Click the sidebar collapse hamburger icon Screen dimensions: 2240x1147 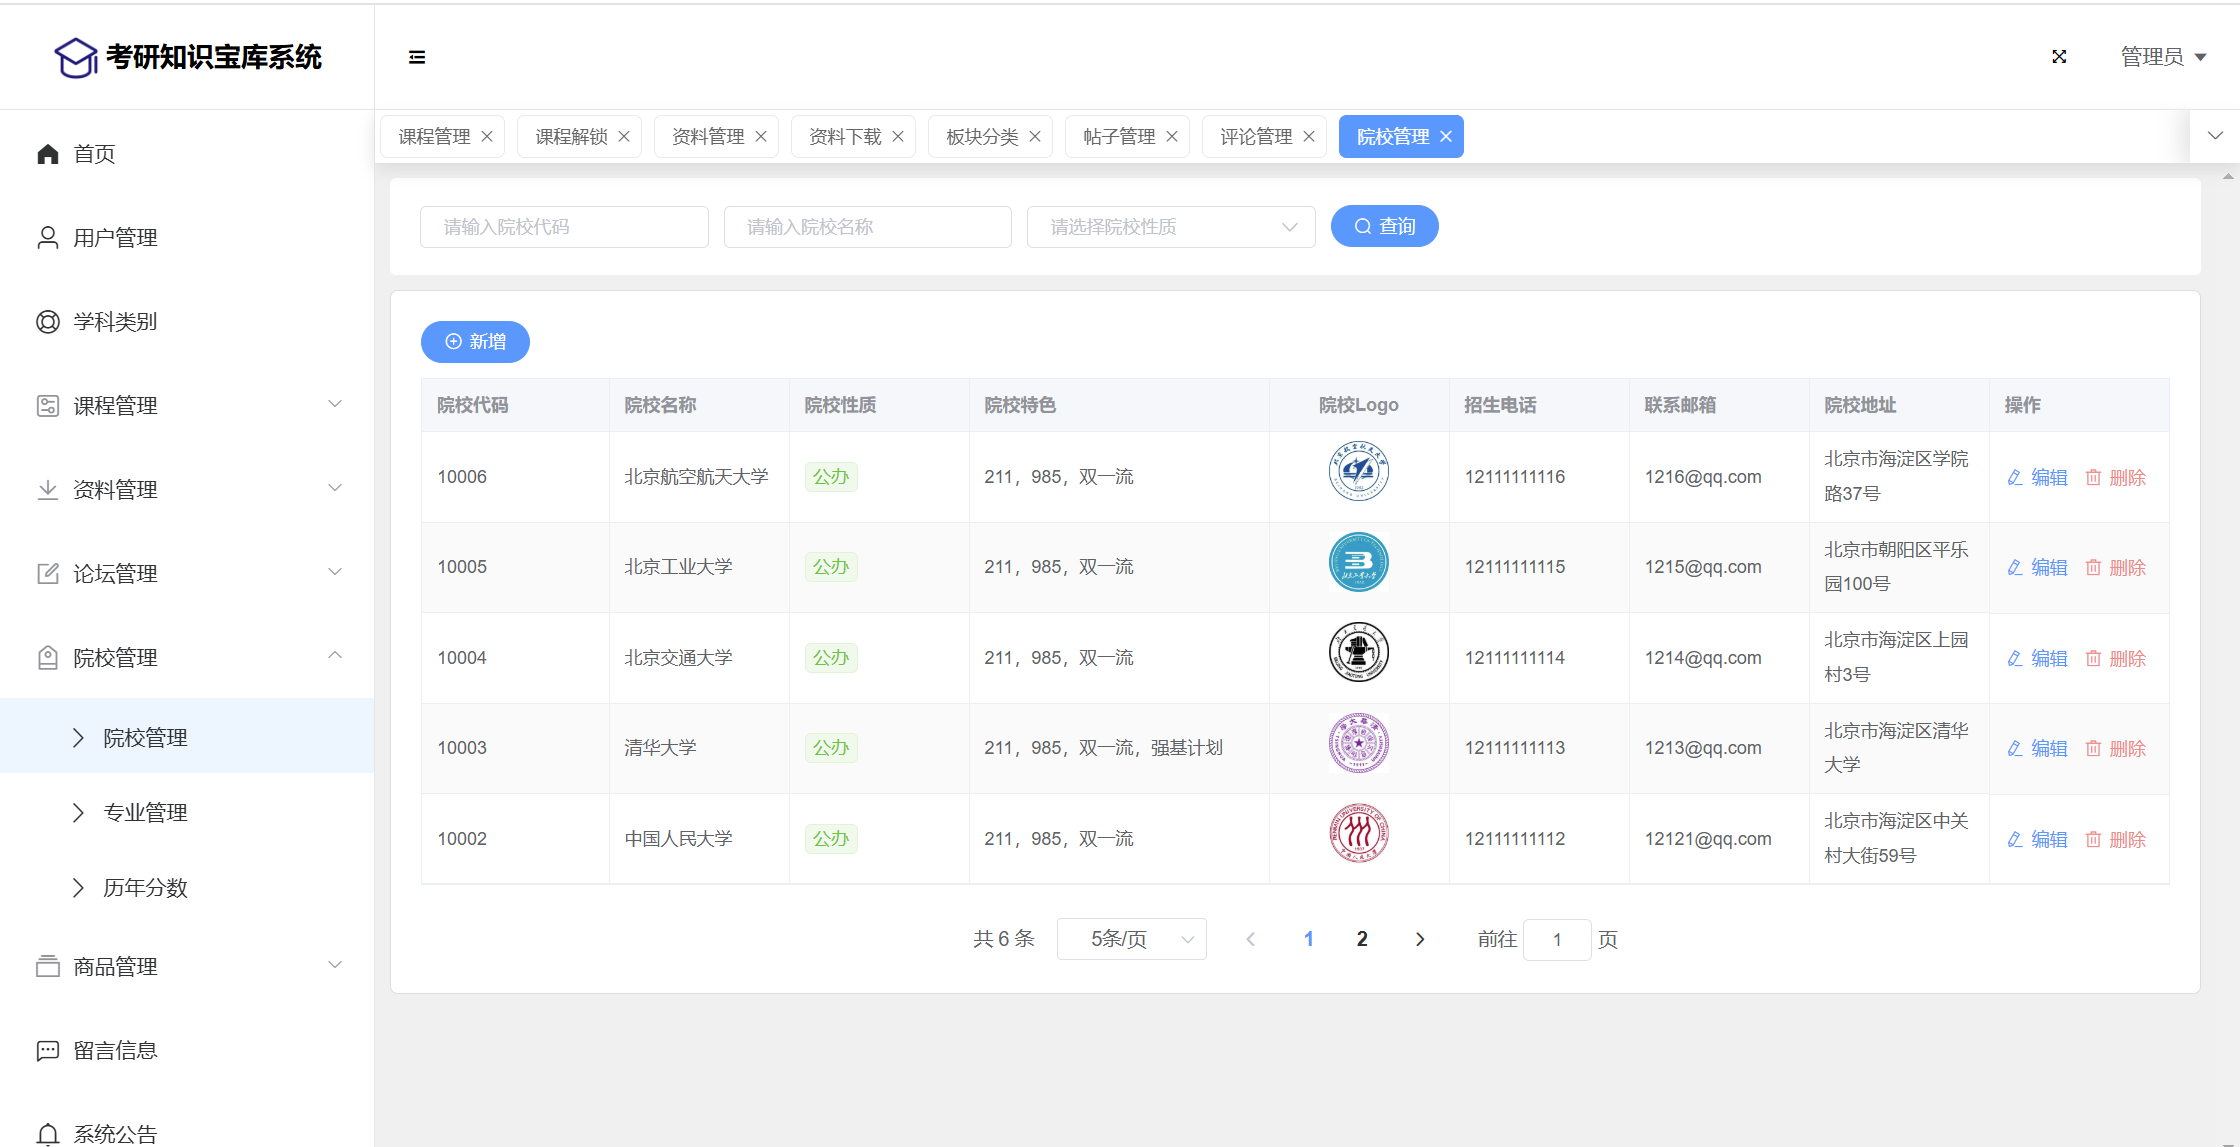417,57
